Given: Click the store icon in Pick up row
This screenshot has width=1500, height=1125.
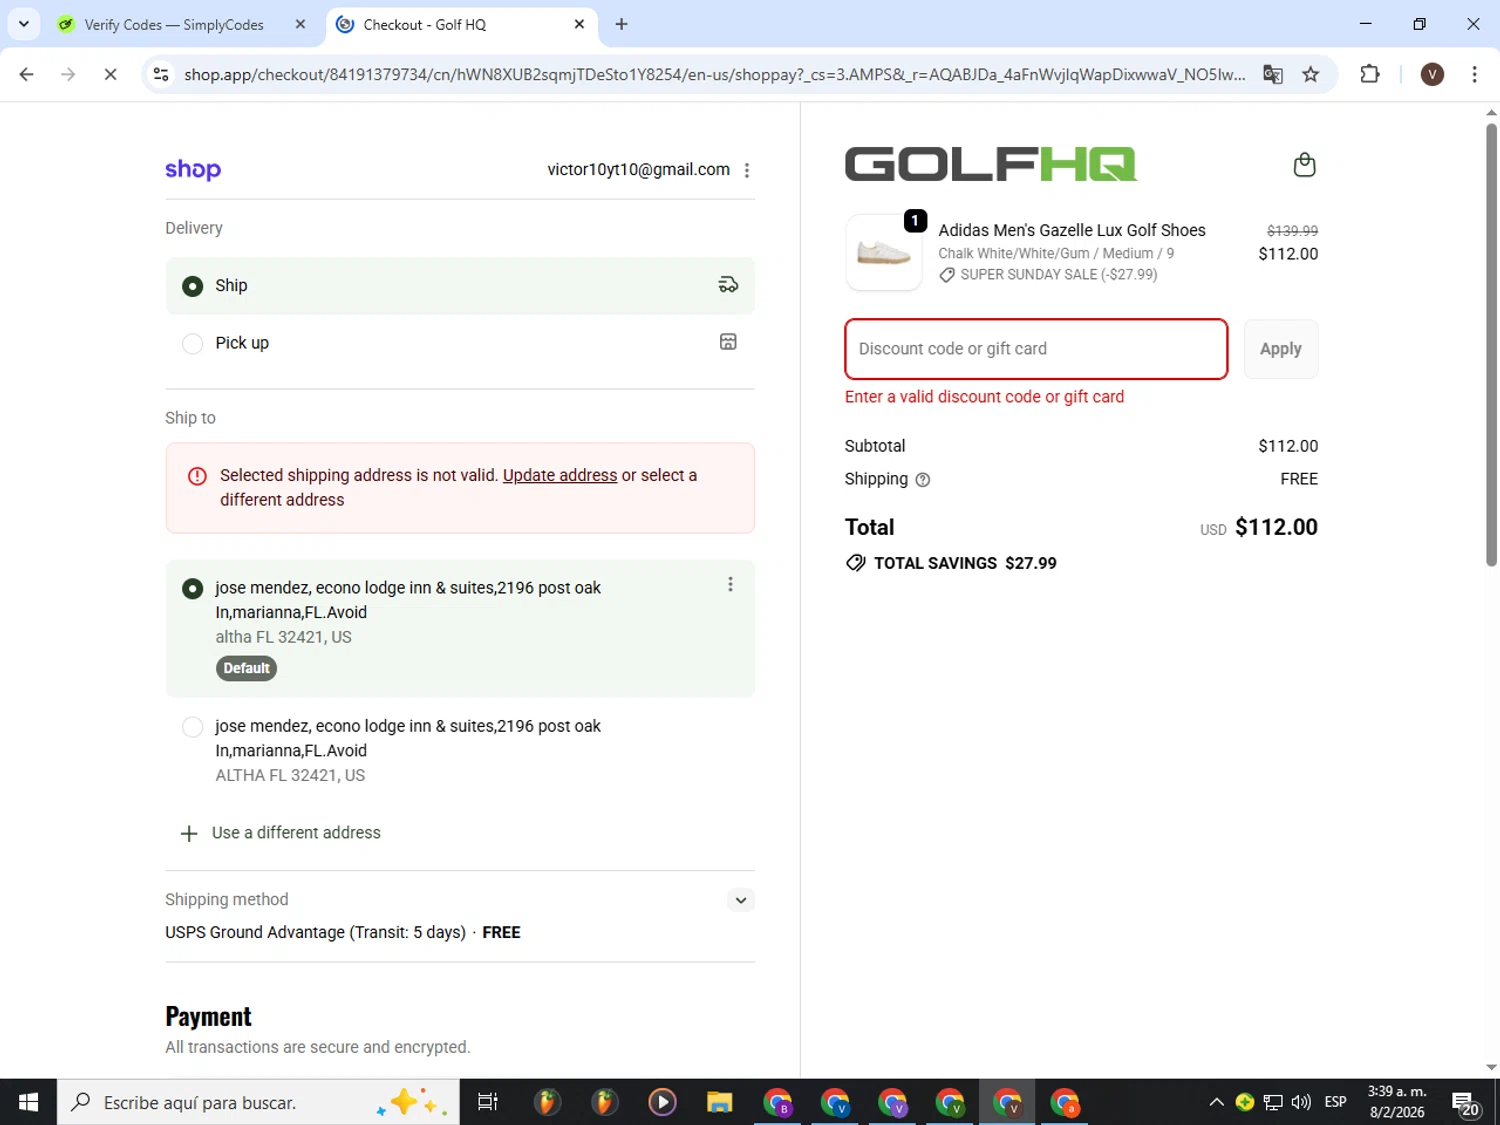Looking at the screenshot, I should (728, 342).
